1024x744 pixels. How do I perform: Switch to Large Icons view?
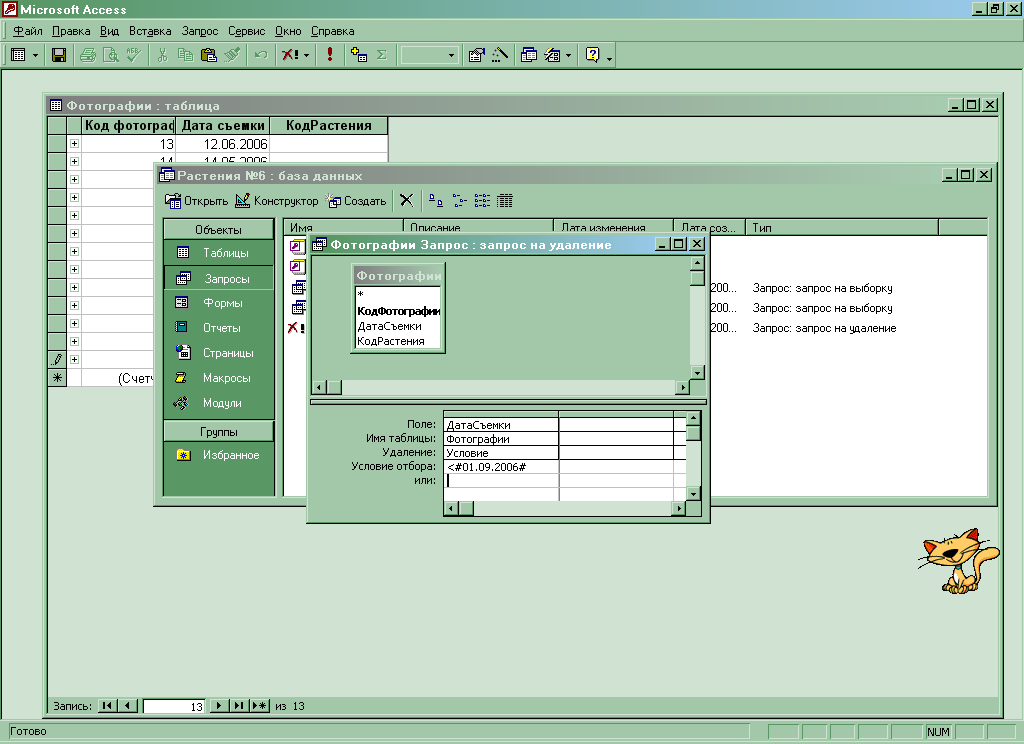tap(436, 201)
